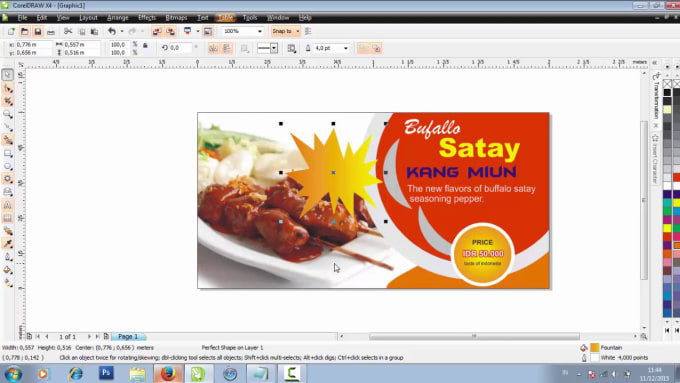Select the Freehand tool in toolbox
This screenshot has width=680, height=383.
(x=7, y=127)
